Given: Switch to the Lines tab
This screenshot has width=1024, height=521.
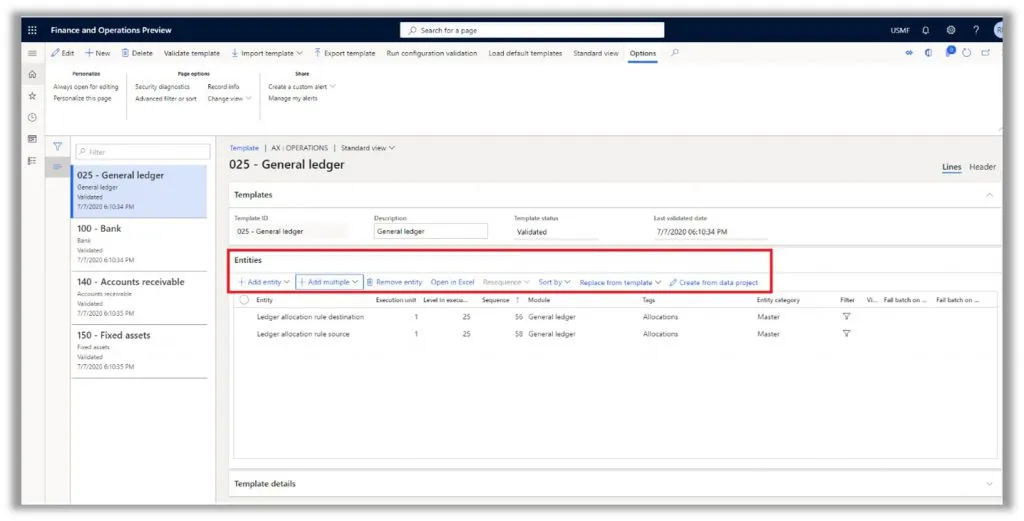Looking at the screenshot, I should tap(952, 167).
